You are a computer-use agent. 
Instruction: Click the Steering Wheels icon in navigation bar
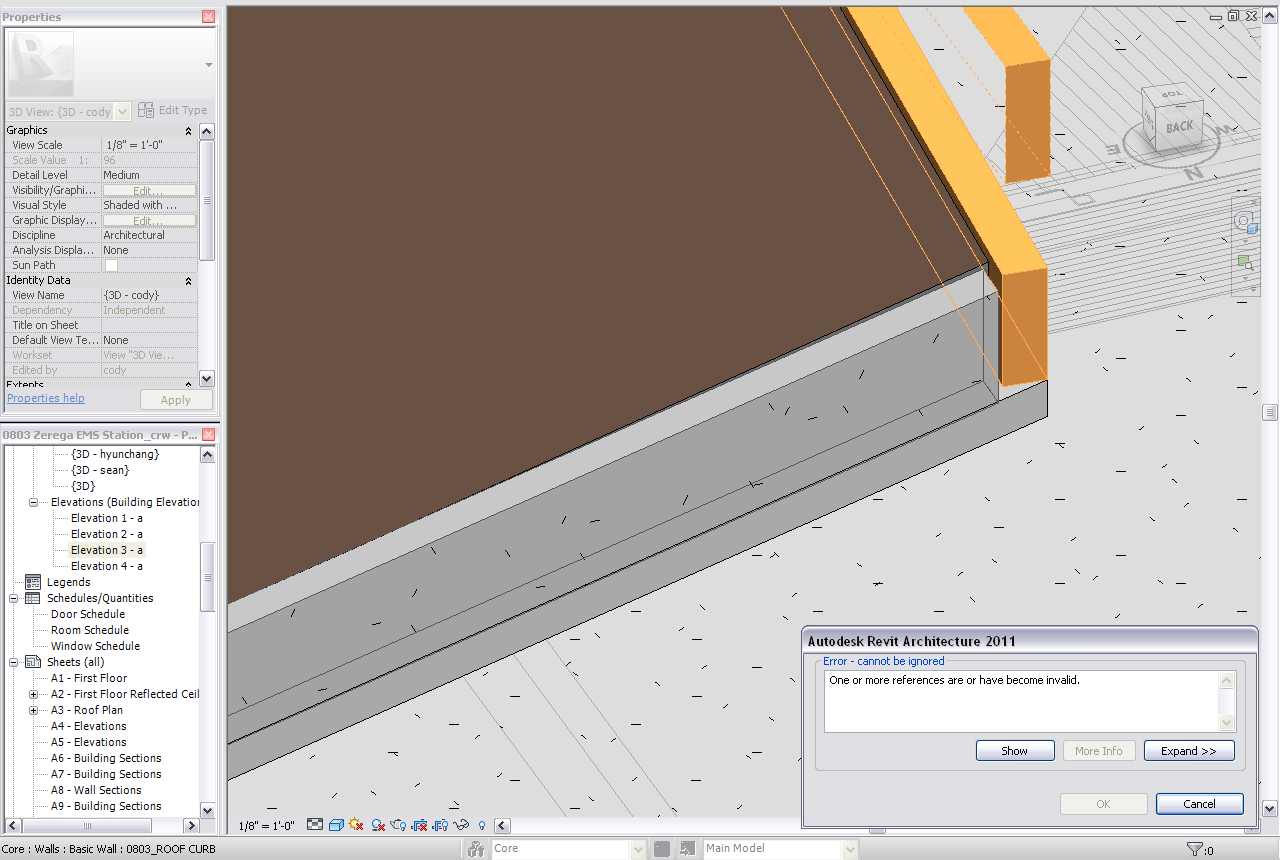click(x=1243, y=222)
